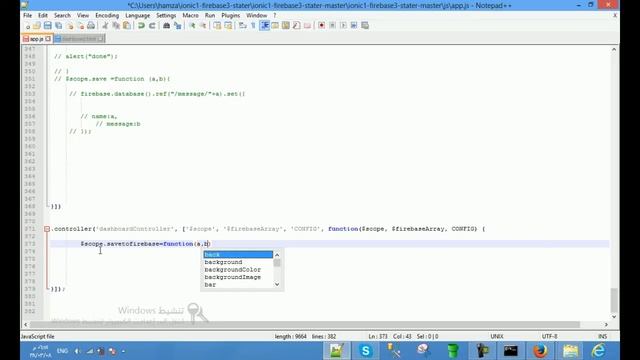640x360 pixels.
Task: Open the Window menu
Action: [x=256, y=16]
